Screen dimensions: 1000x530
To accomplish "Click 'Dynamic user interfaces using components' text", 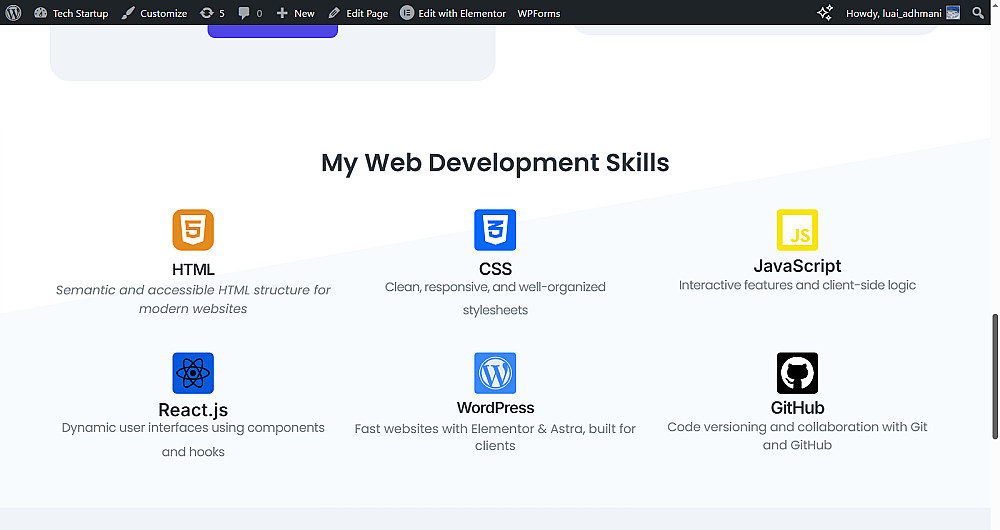I will click(x=193, y=439).
